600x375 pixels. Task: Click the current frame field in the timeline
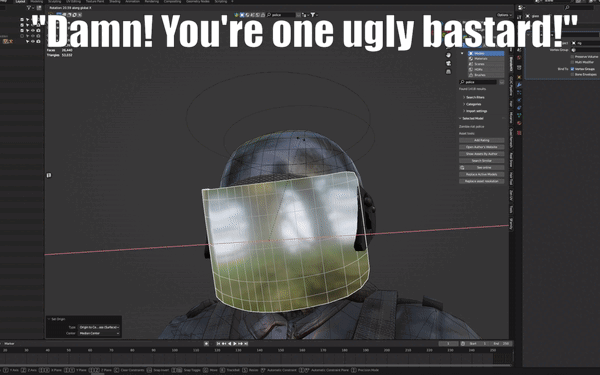tap(448, 344)
